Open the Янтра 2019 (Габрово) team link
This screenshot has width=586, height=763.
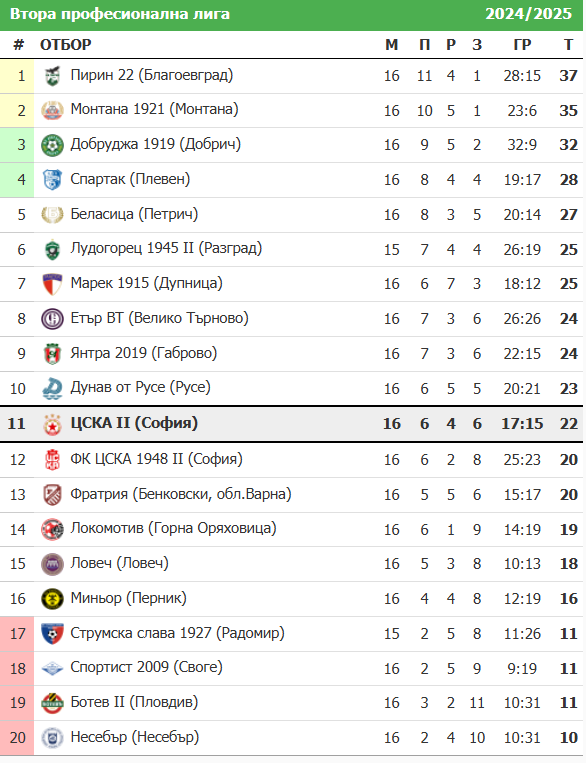point(144,353)
